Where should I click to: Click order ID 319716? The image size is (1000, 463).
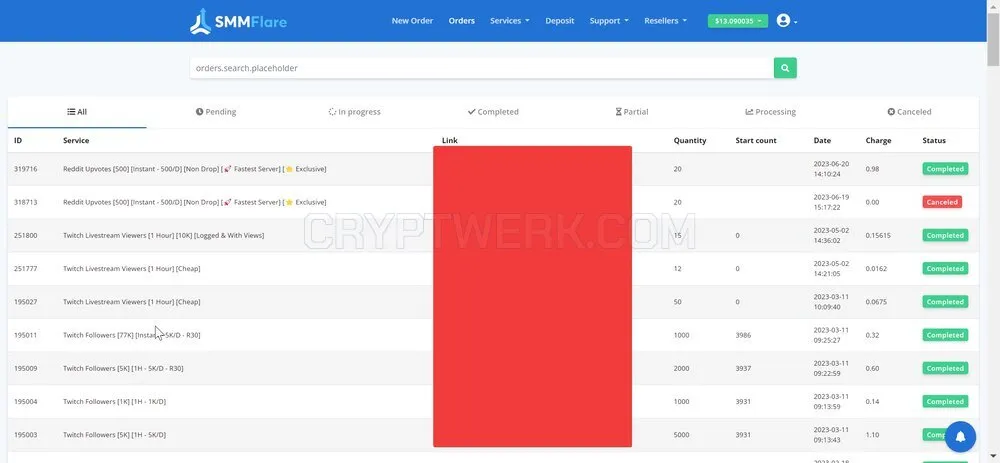(26, 169)
